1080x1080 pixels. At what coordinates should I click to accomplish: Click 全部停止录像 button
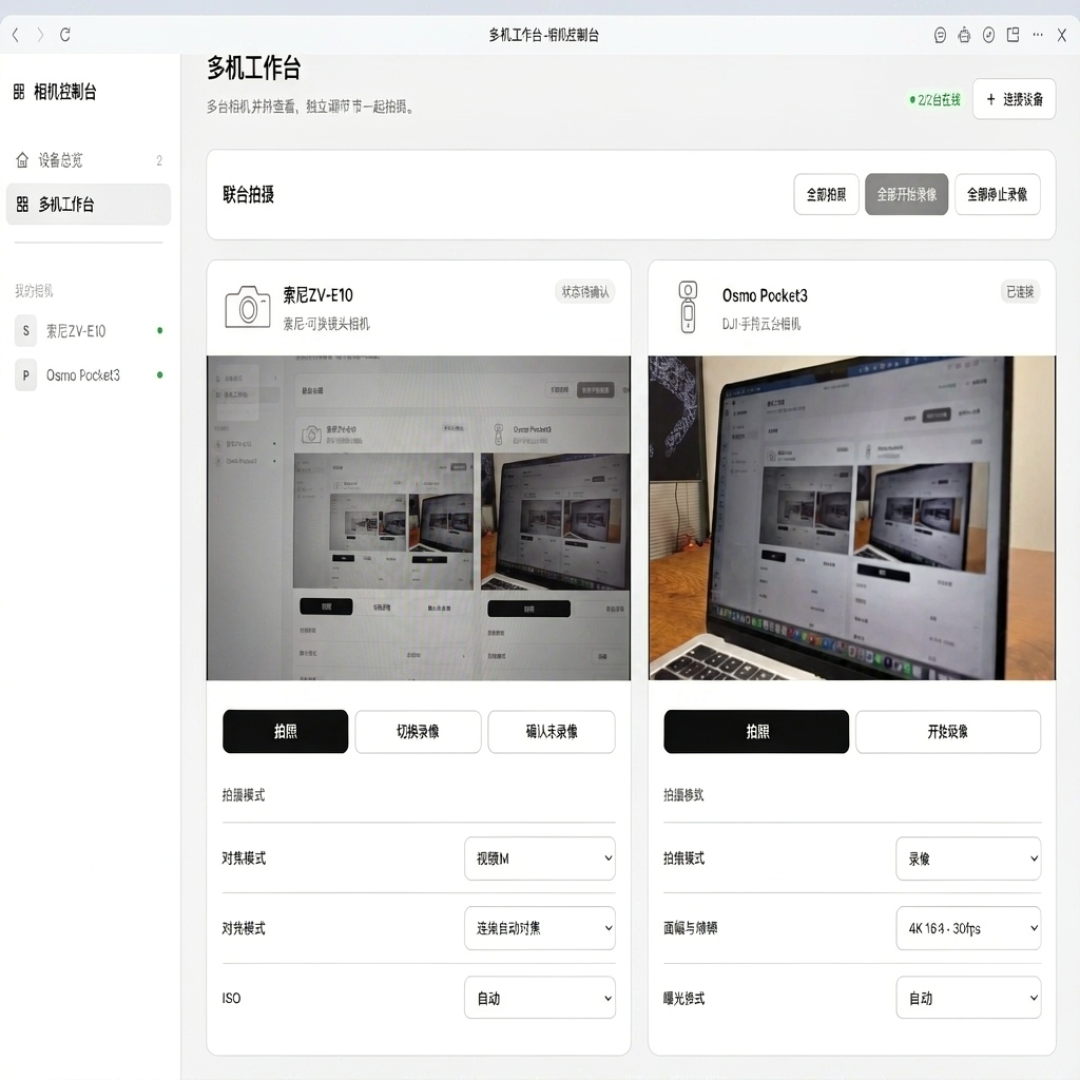pos(997,194)
